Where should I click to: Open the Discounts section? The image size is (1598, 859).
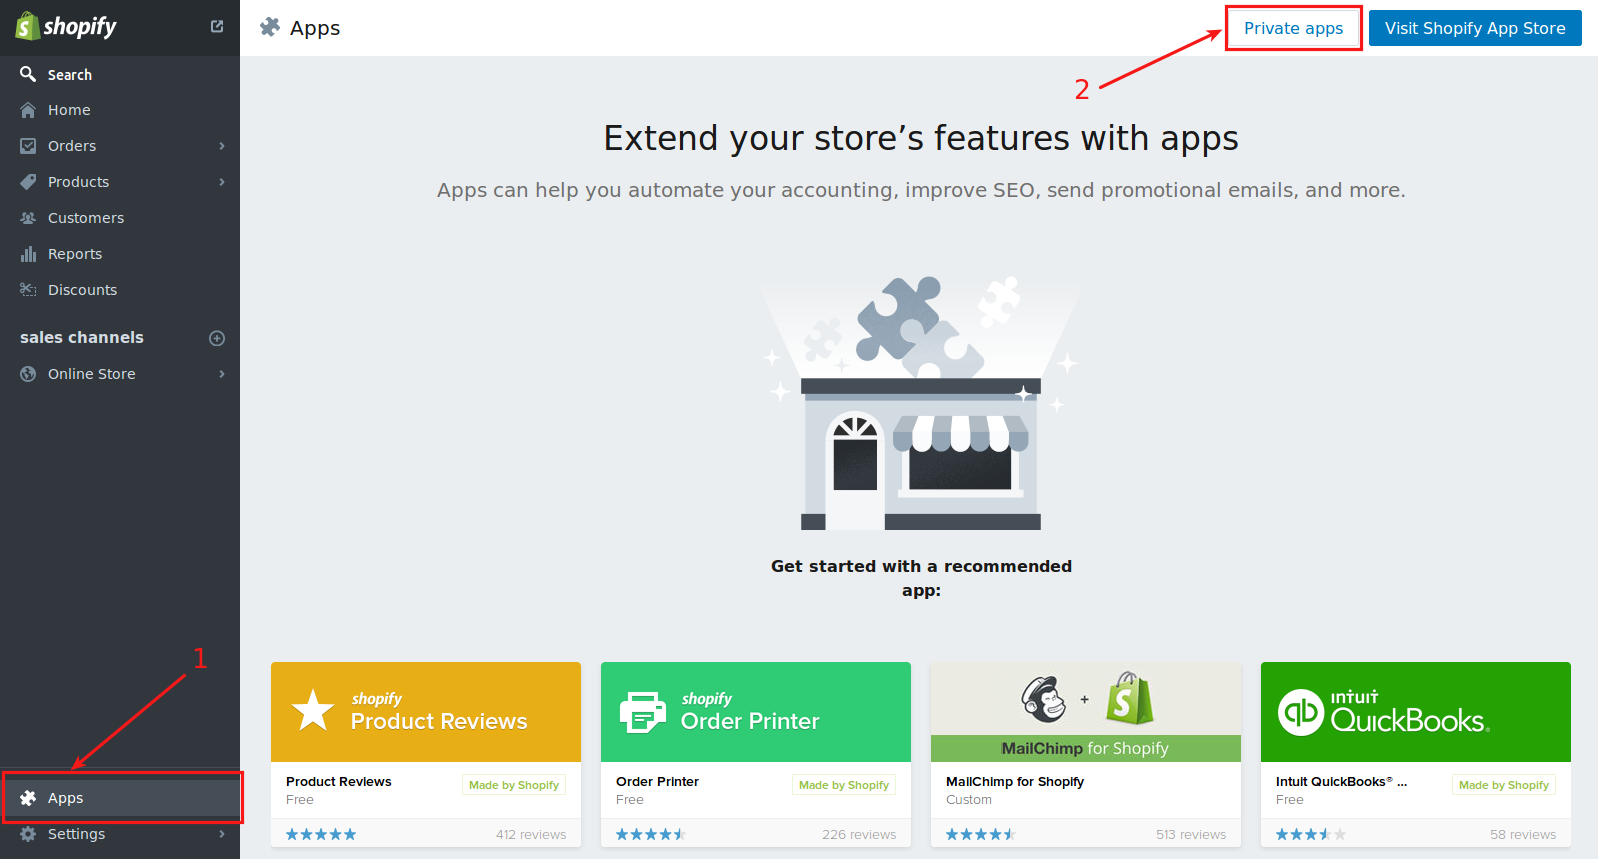tap(120, 290)
